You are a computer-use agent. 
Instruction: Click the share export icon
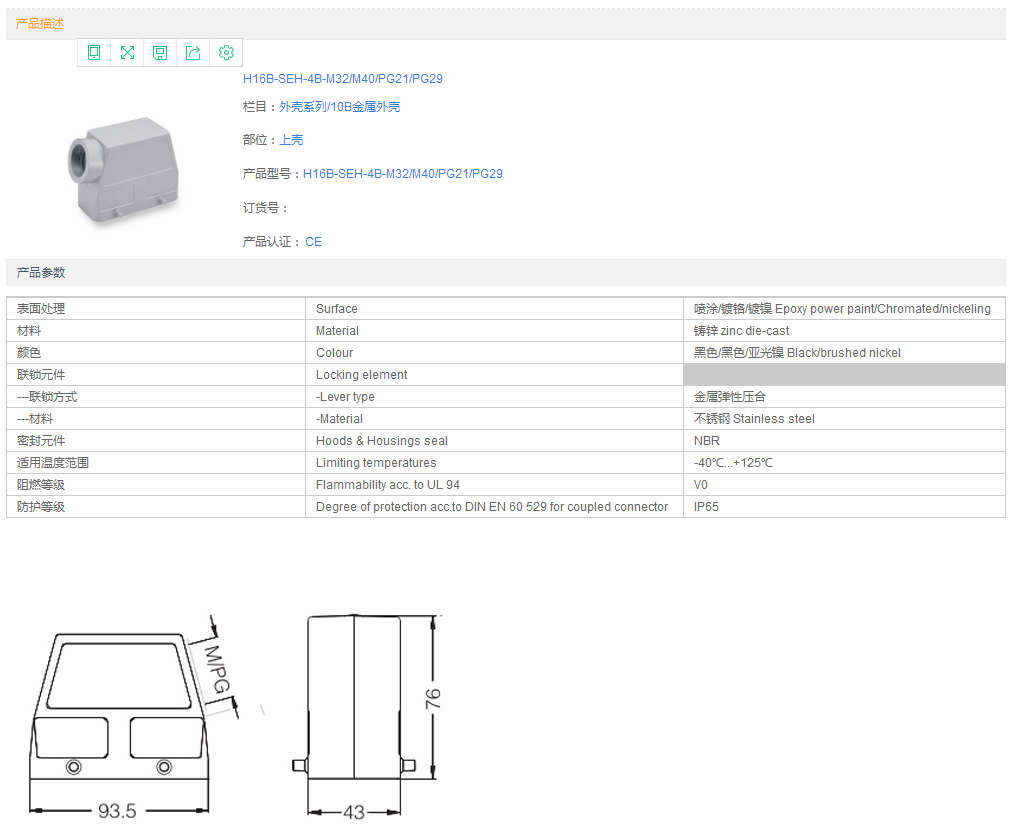tap(193, 53)
